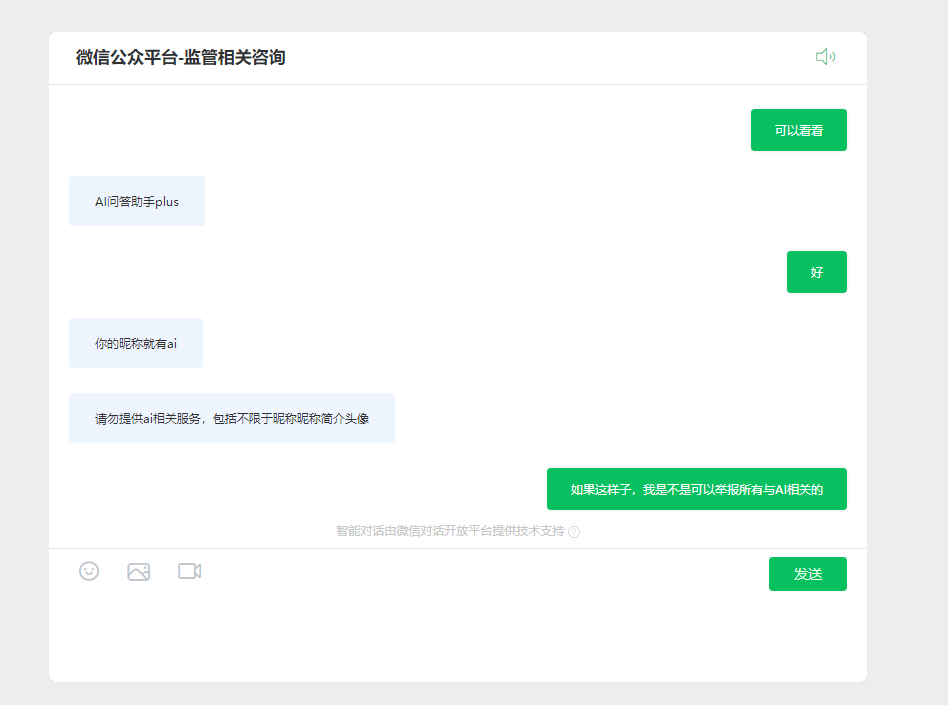Click the empty header bar beside the title

[544, 57]
